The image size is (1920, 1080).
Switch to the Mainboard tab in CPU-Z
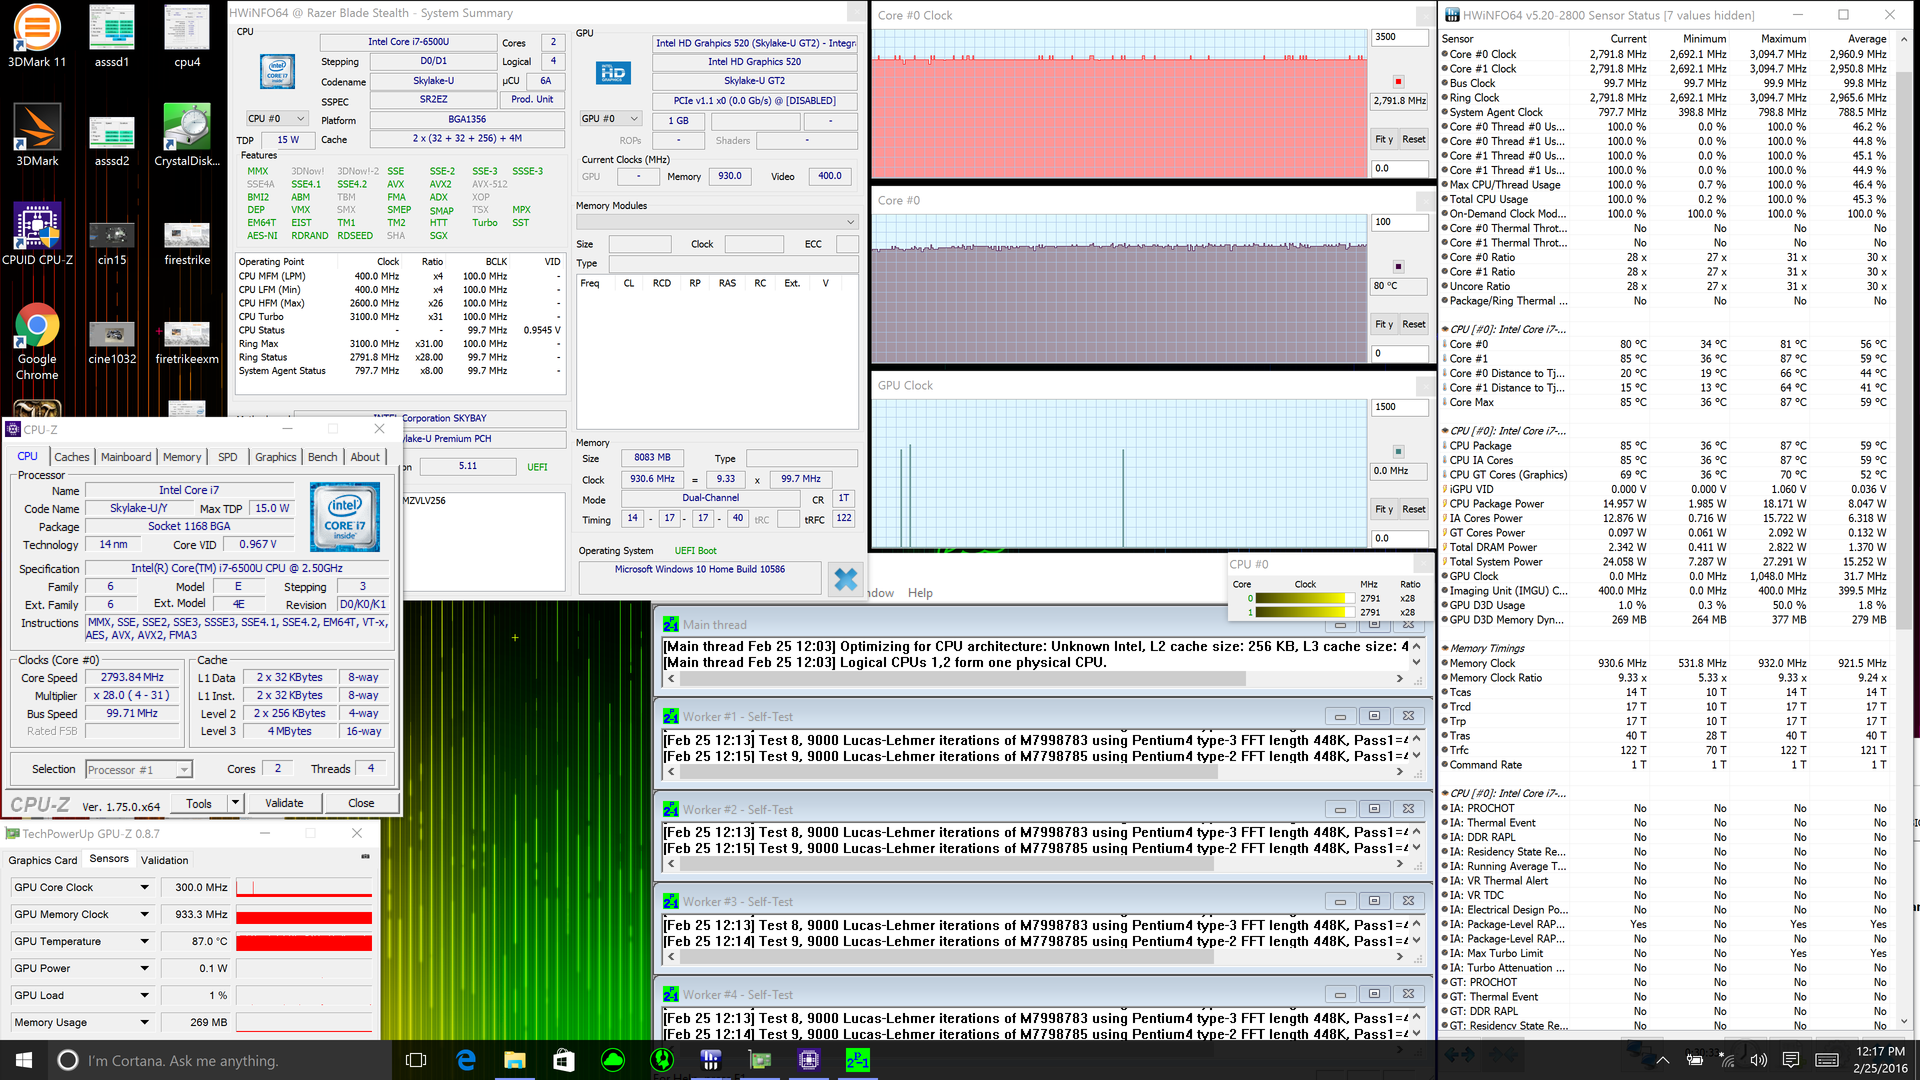(126, 457)
